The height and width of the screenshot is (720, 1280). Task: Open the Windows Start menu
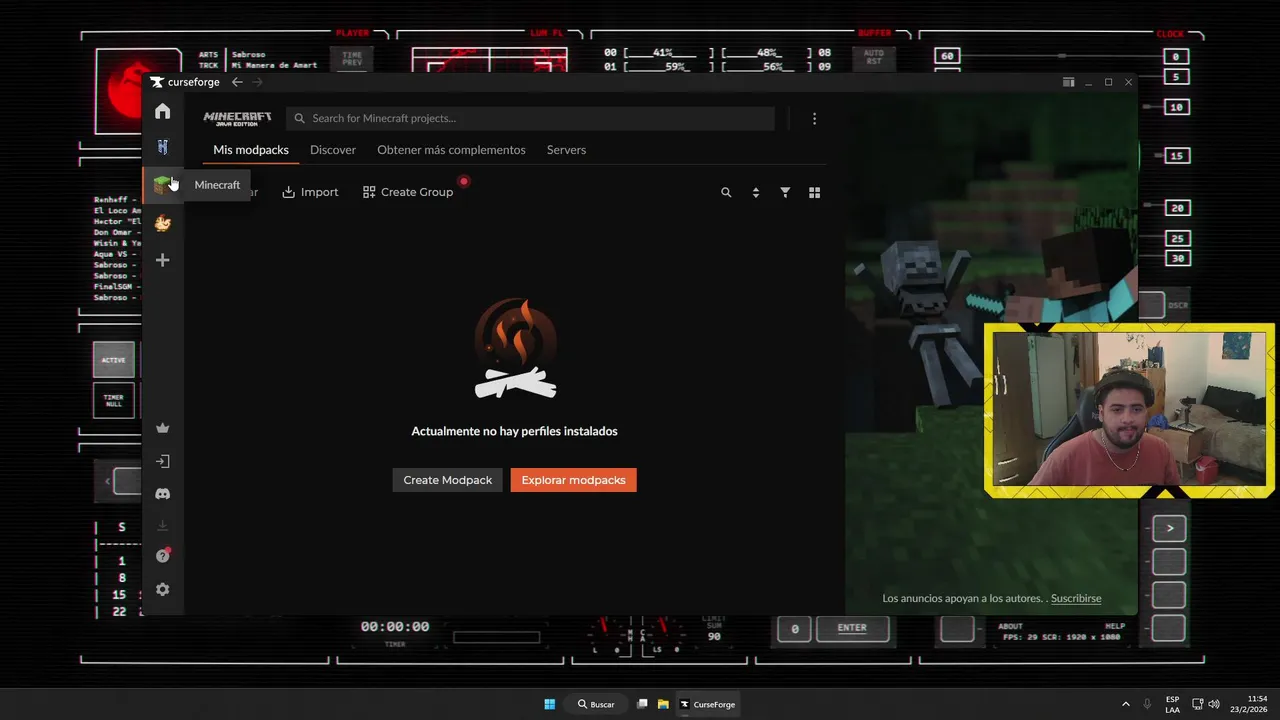pyautogui.click(x=549, y=704)
